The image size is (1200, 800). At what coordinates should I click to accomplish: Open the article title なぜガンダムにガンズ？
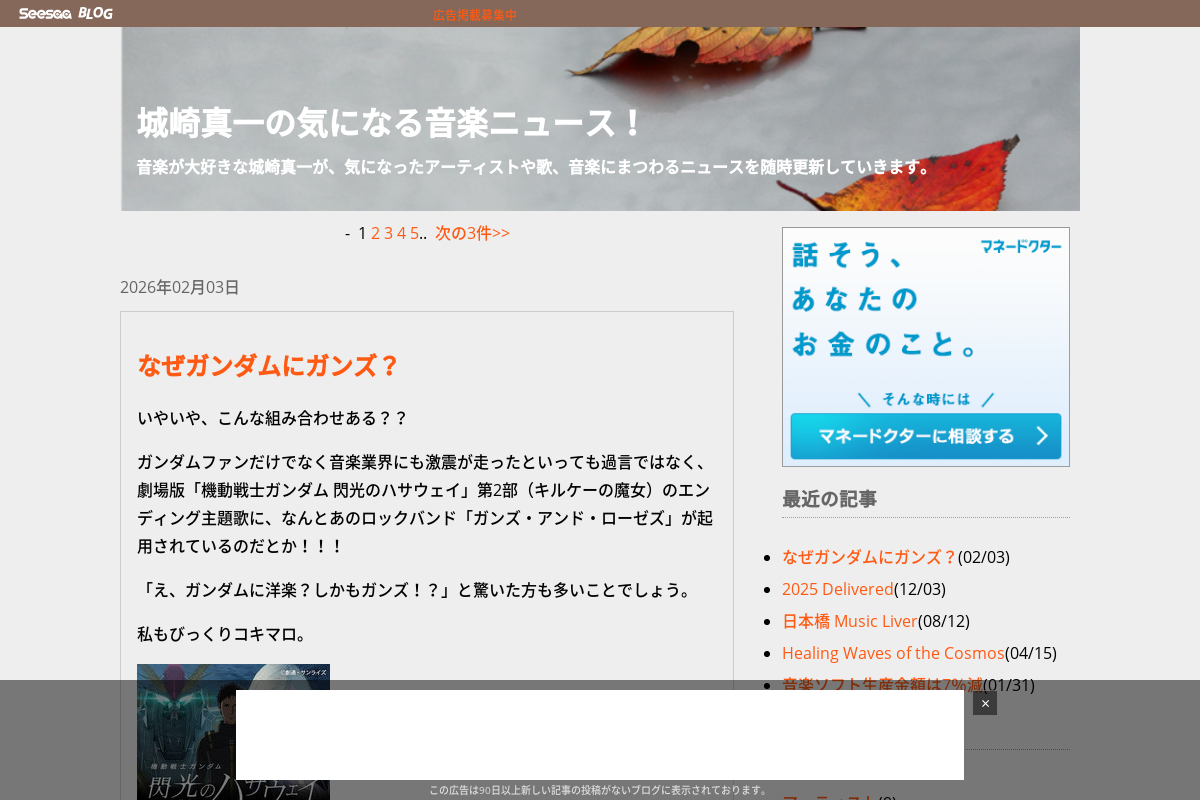point(269,365)
